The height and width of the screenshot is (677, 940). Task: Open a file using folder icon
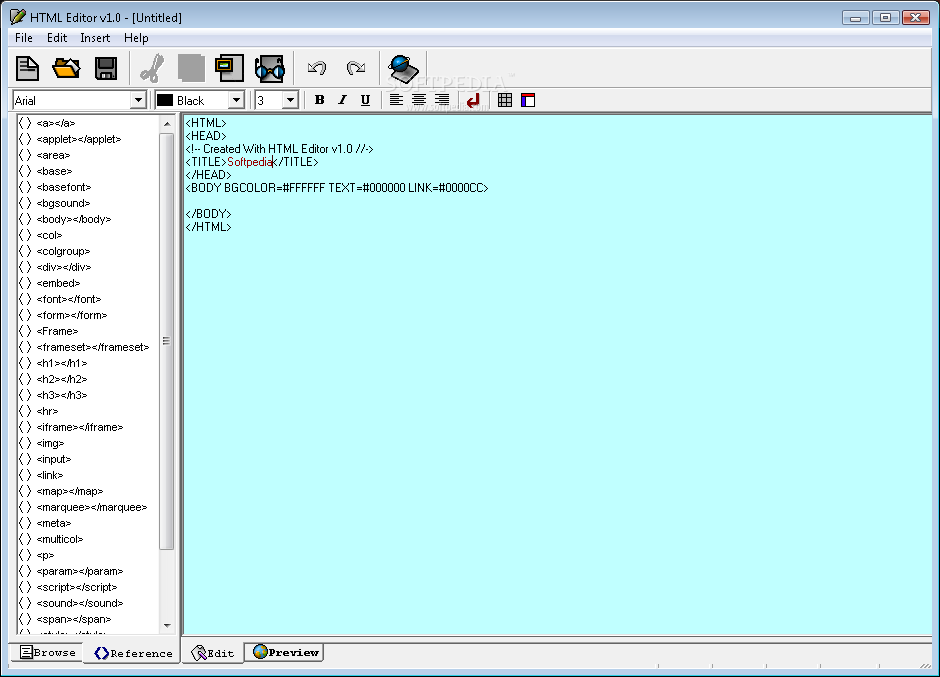click(67, 68)
